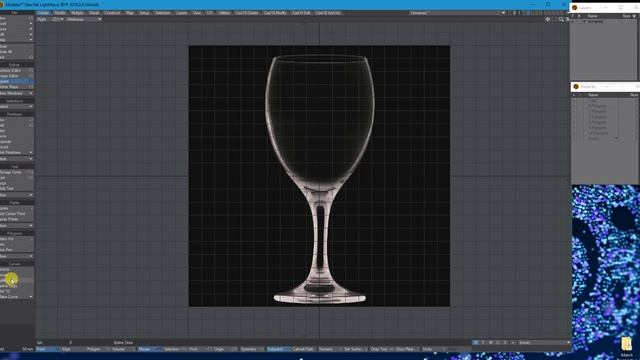Screen dimensions: 640x360
Task: Switch to Edge selection mode
Action: (72, 349)
